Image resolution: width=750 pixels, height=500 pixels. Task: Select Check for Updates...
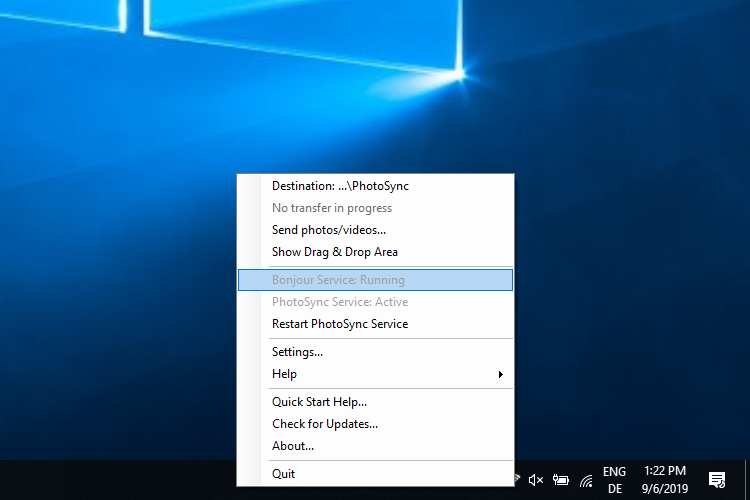pyautogui.click(x=325, y=424)
